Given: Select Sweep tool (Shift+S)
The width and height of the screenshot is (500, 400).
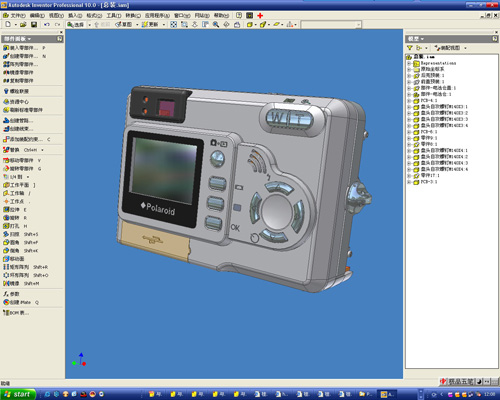Looking at the screenshot, I should [21, 234].
